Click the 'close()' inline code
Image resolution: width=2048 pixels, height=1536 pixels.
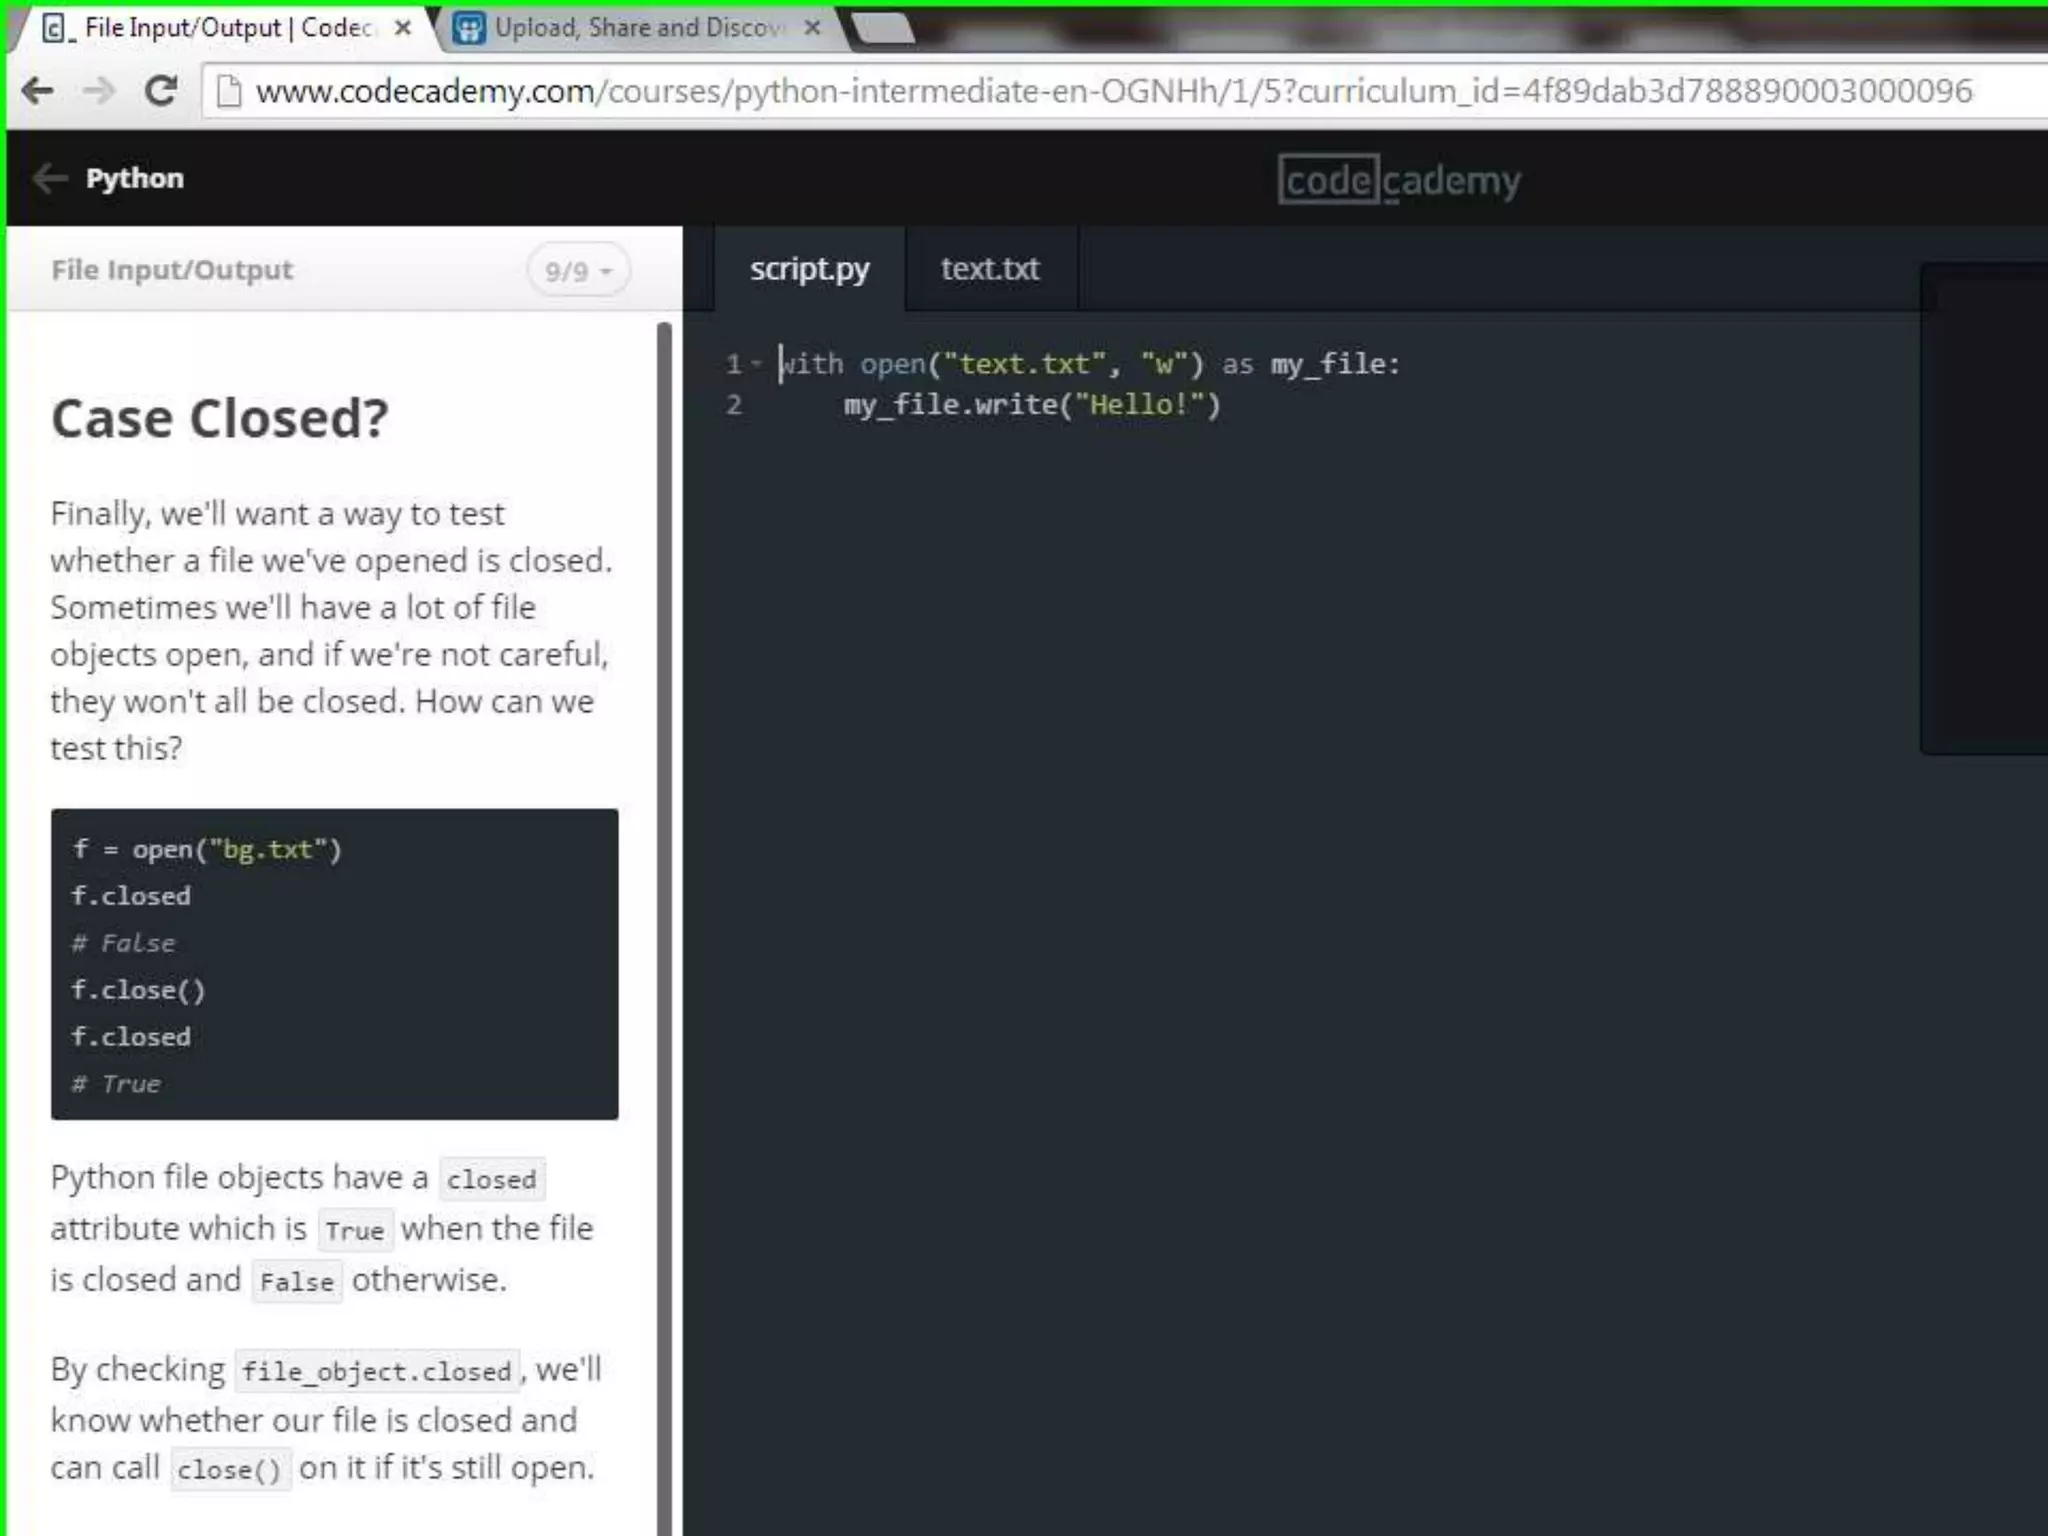coord(230,1470)
